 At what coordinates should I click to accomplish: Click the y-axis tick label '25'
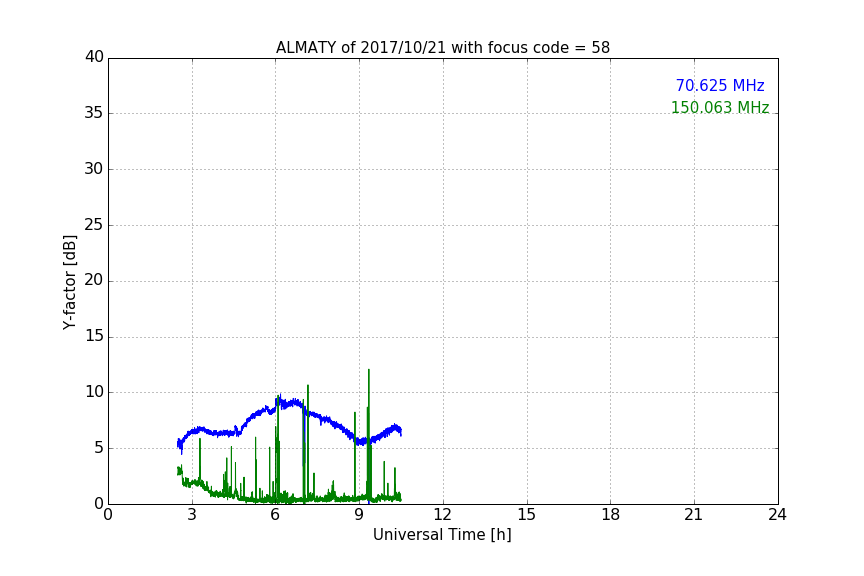(x=94, y=224)
